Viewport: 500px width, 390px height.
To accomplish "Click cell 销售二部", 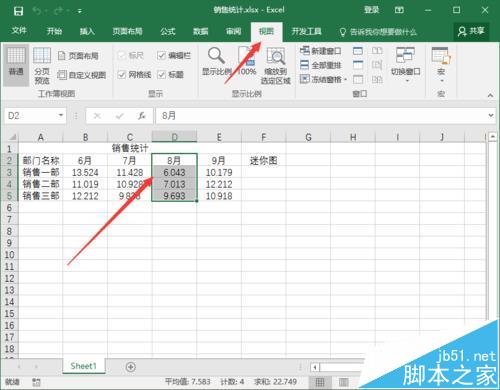I will (x=41, y=184).
